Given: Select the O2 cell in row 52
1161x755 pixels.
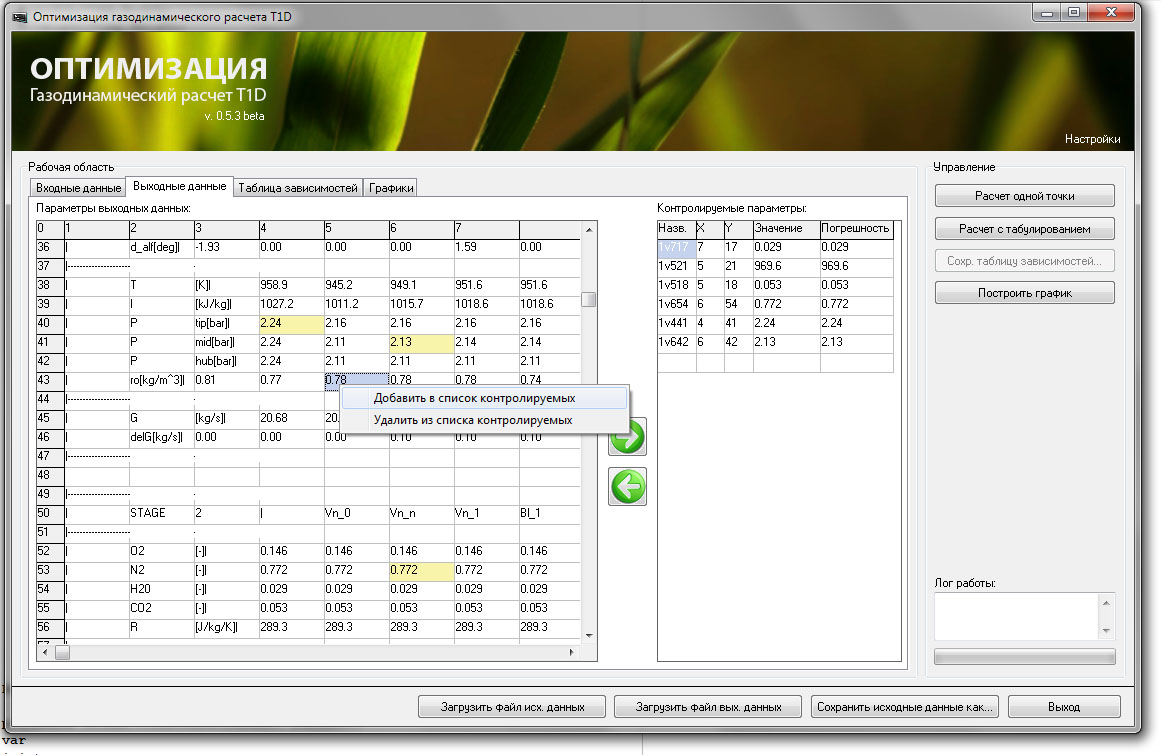Looking at the screenshot, I should click(161, 551).
